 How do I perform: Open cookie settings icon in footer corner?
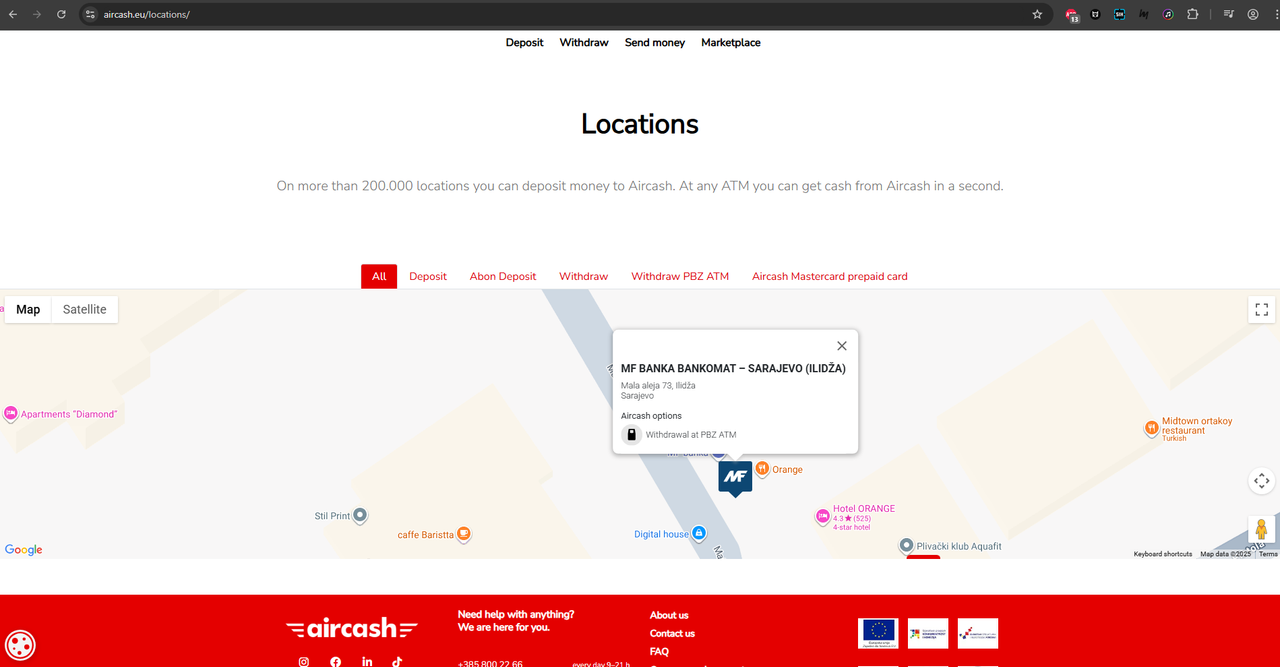pos(20,645)
